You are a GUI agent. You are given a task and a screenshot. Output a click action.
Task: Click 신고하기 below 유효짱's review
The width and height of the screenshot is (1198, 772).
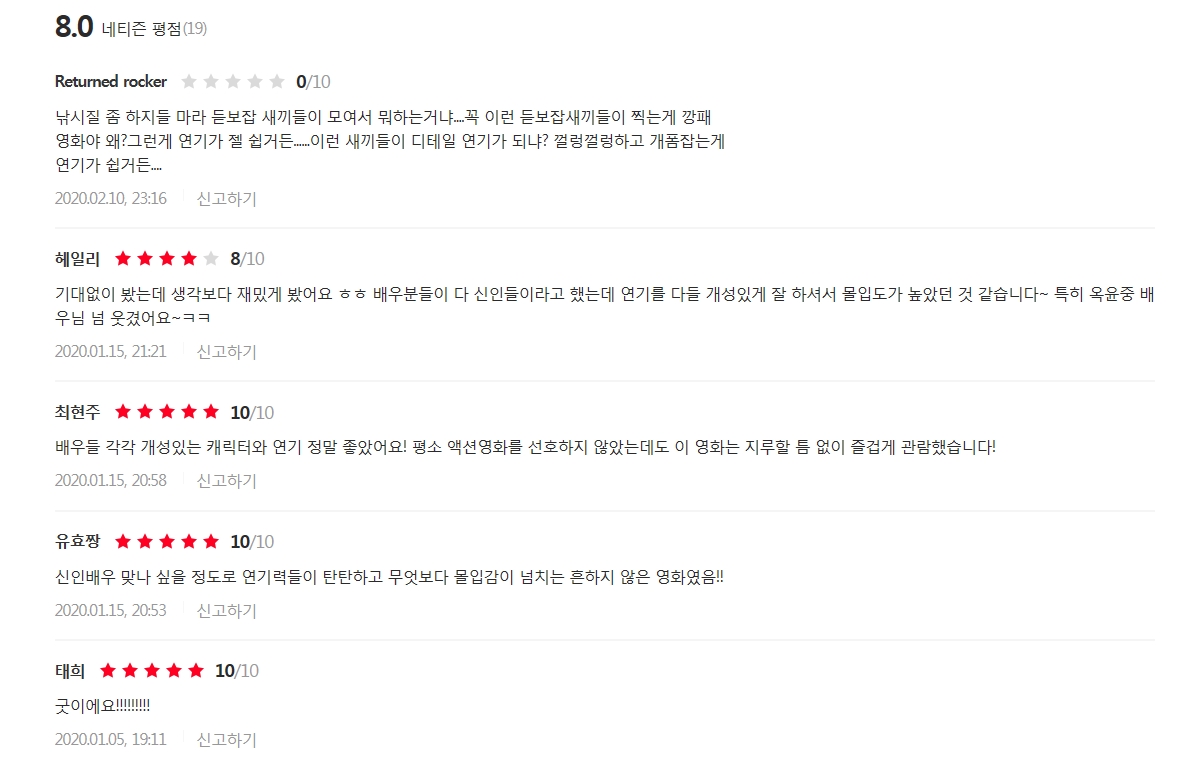click(226, 610)
